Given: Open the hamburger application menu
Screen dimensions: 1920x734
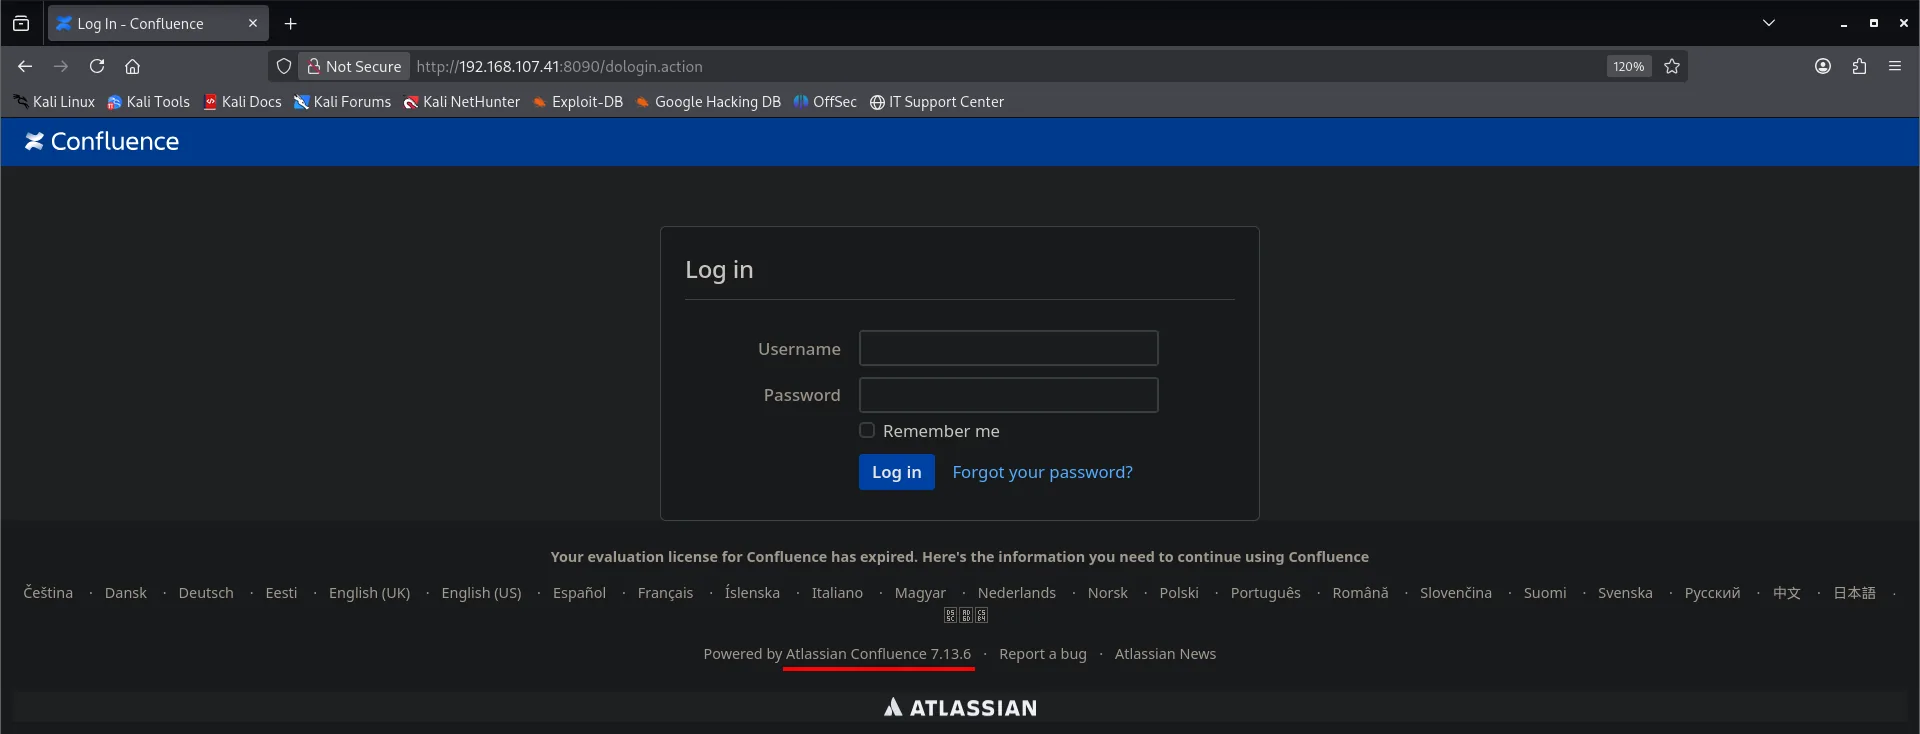Looking at the screenshot, I should point(1895,66).
